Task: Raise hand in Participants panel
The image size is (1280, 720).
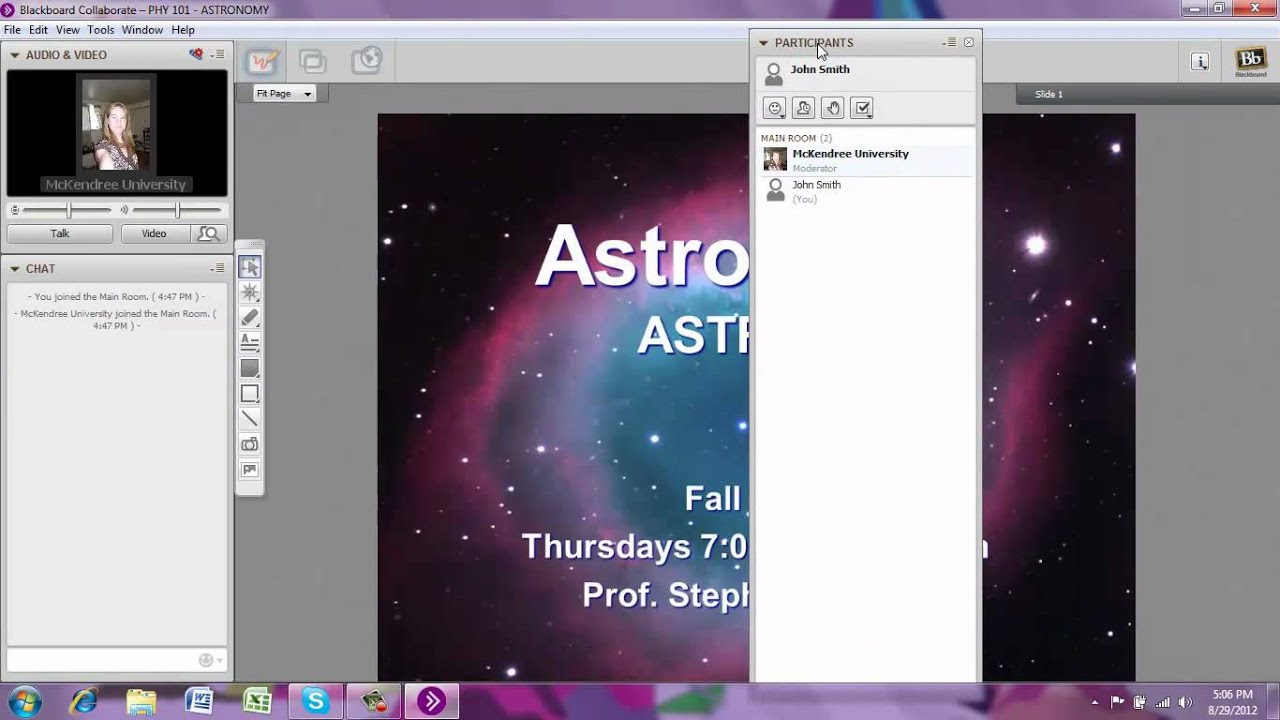Action: coord(833,108)
